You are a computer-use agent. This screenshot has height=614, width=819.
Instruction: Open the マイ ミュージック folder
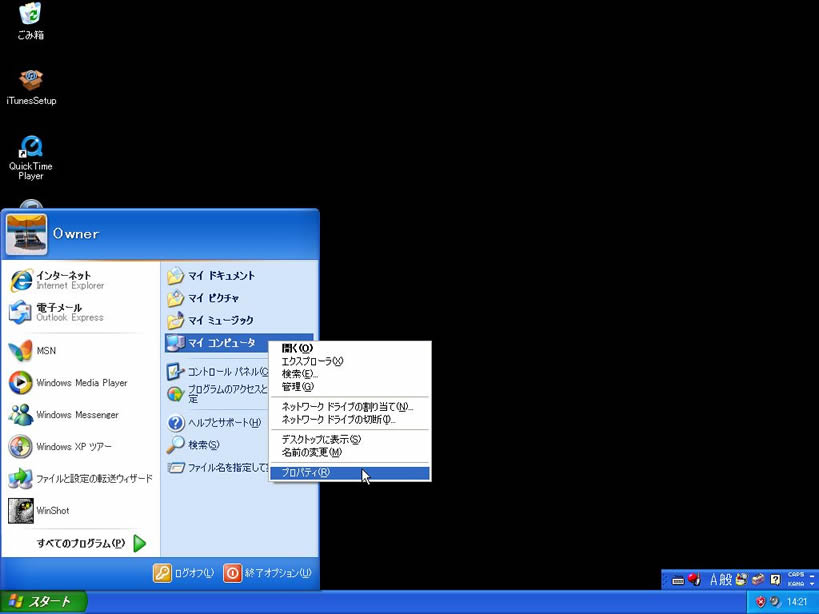click(210, 320)
